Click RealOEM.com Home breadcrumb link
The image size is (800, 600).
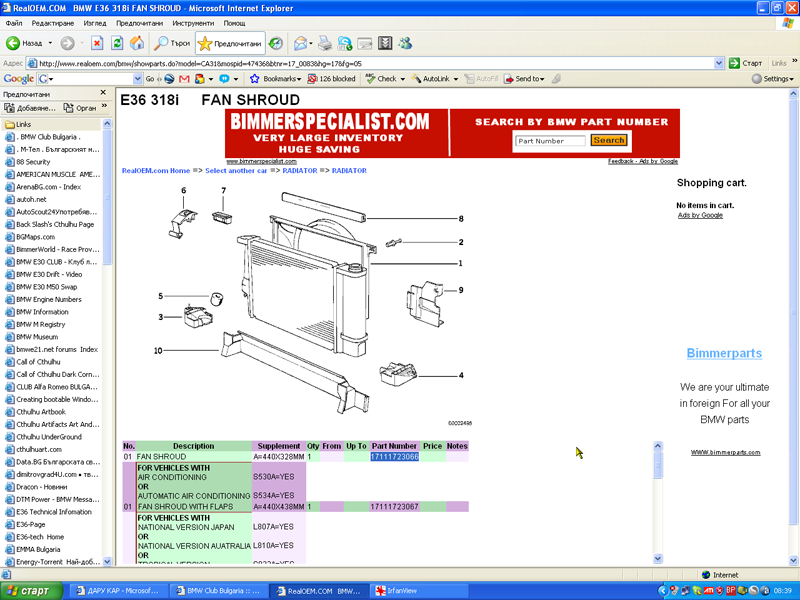(156, 170)
